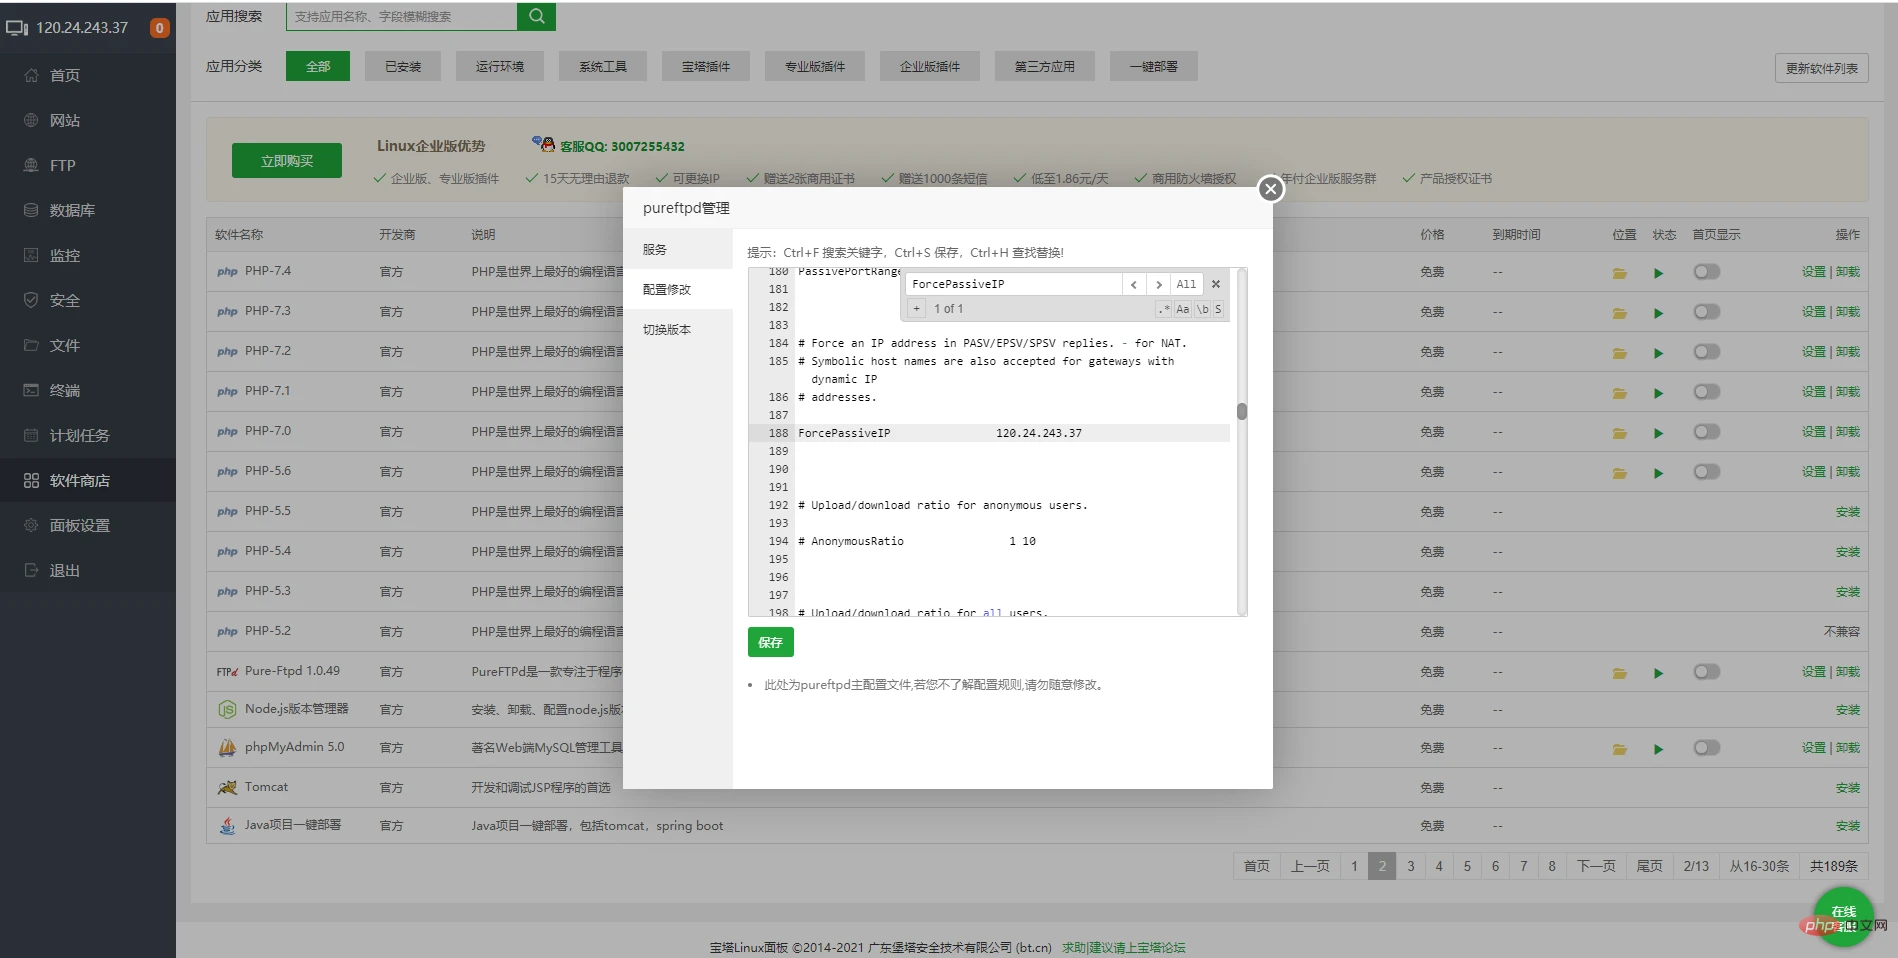Image resolution: width=1898 pixels, height=958 pixels.
Task: Click 更新软件列表 button
Action: pyautogui.click(x=1822, y=68)
